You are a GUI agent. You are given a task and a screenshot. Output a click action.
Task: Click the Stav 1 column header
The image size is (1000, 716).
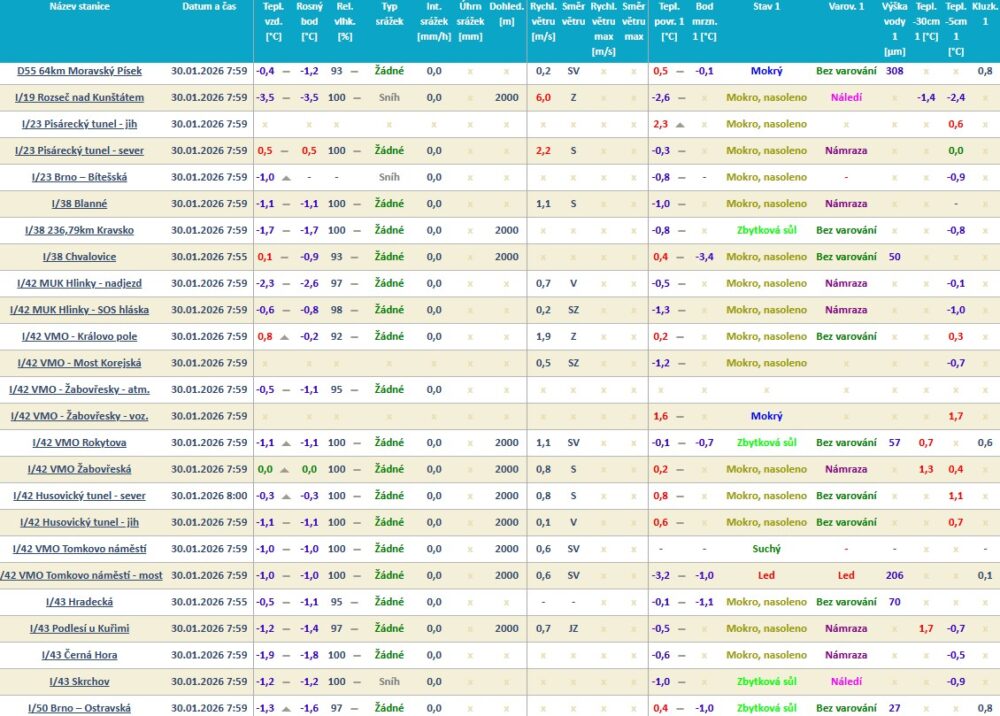(766, 7)
